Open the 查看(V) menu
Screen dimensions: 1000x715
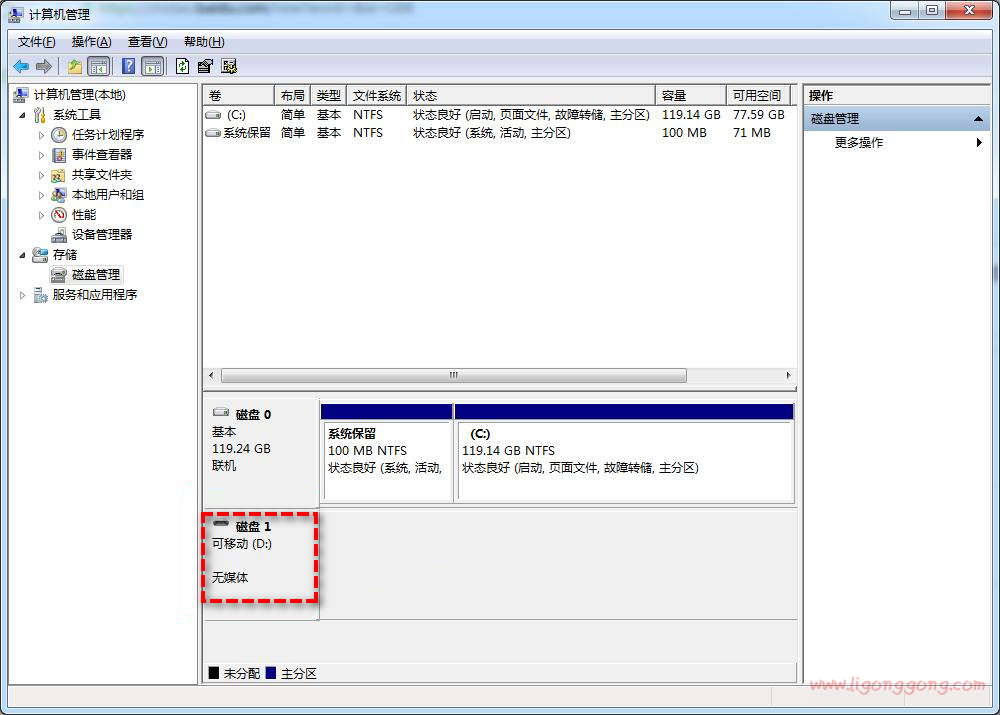147,42
